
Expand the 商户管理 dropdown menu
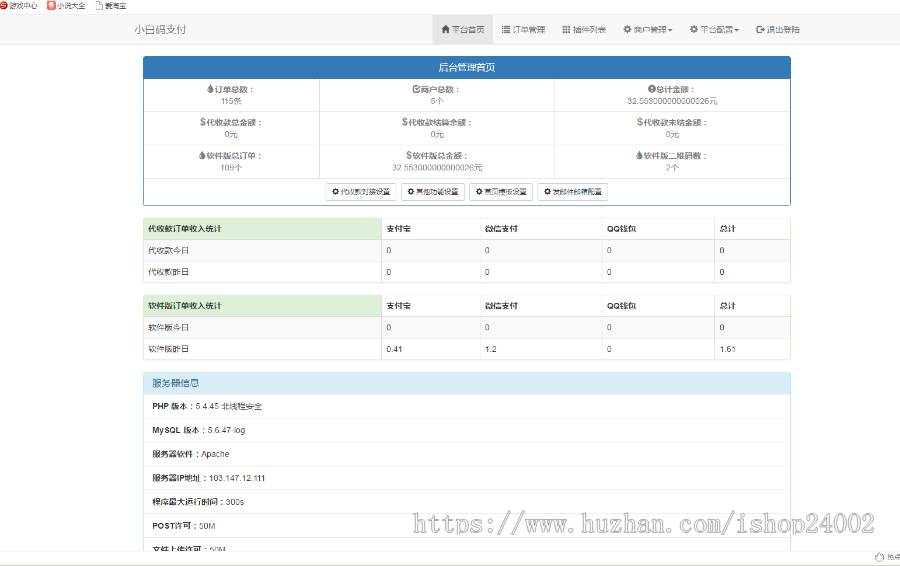647,30
